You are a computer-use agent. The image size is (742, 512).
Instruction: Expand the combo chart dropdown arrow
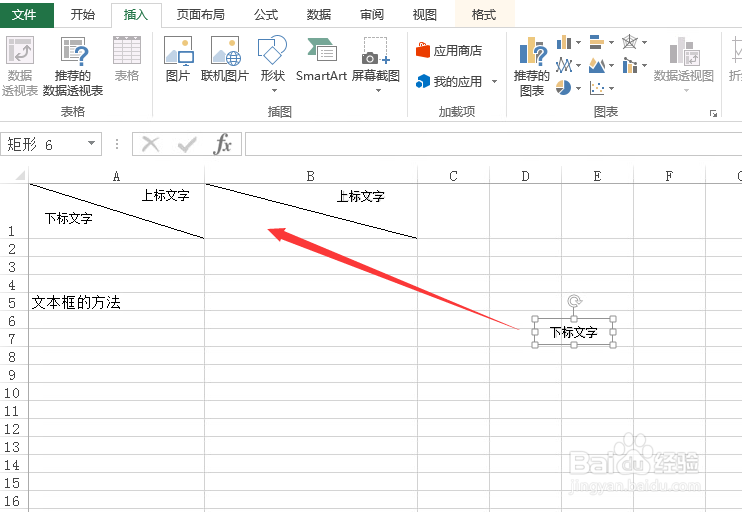pyautogui.click(x=645, y=65)
